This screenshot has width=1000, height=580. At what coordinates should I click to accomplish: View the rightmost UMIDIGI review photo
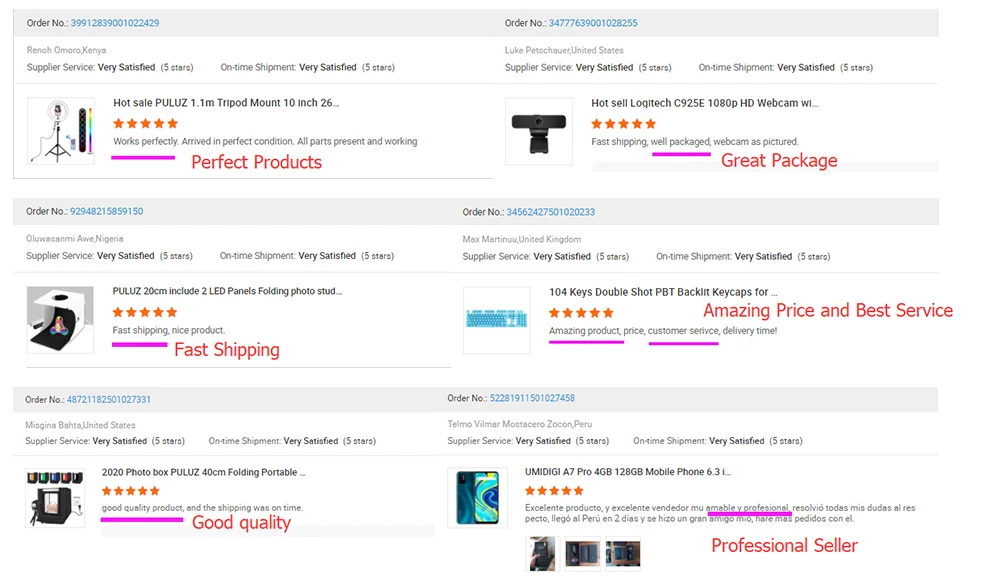pyautogui.click(x=622, y=553)
